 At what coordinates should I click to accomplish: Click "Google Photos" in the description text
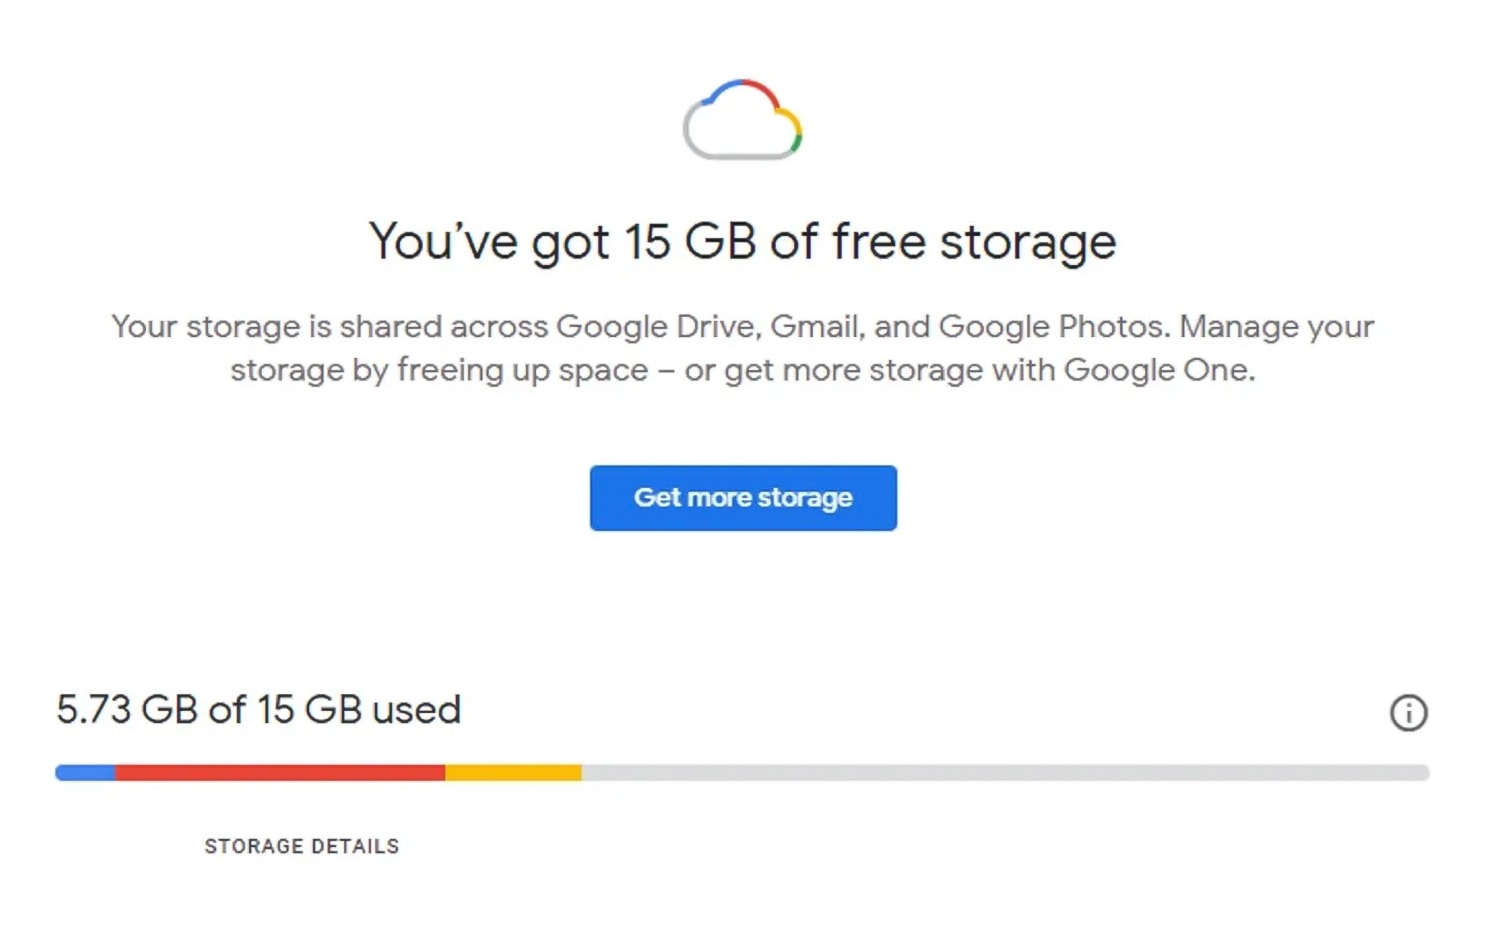1053,327
